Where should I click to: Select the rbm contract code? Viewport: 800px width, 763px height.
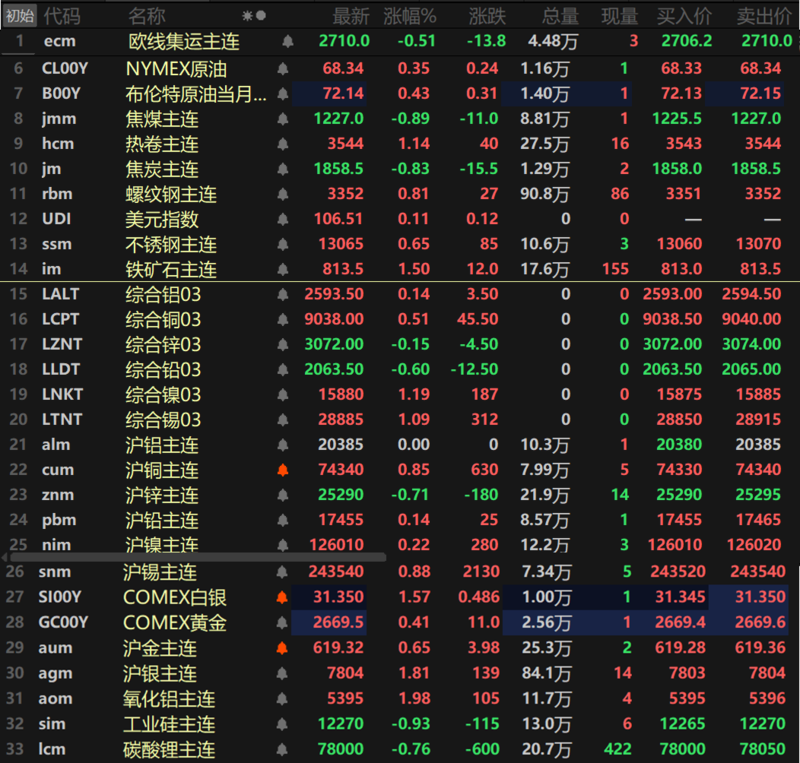[57, 194]
